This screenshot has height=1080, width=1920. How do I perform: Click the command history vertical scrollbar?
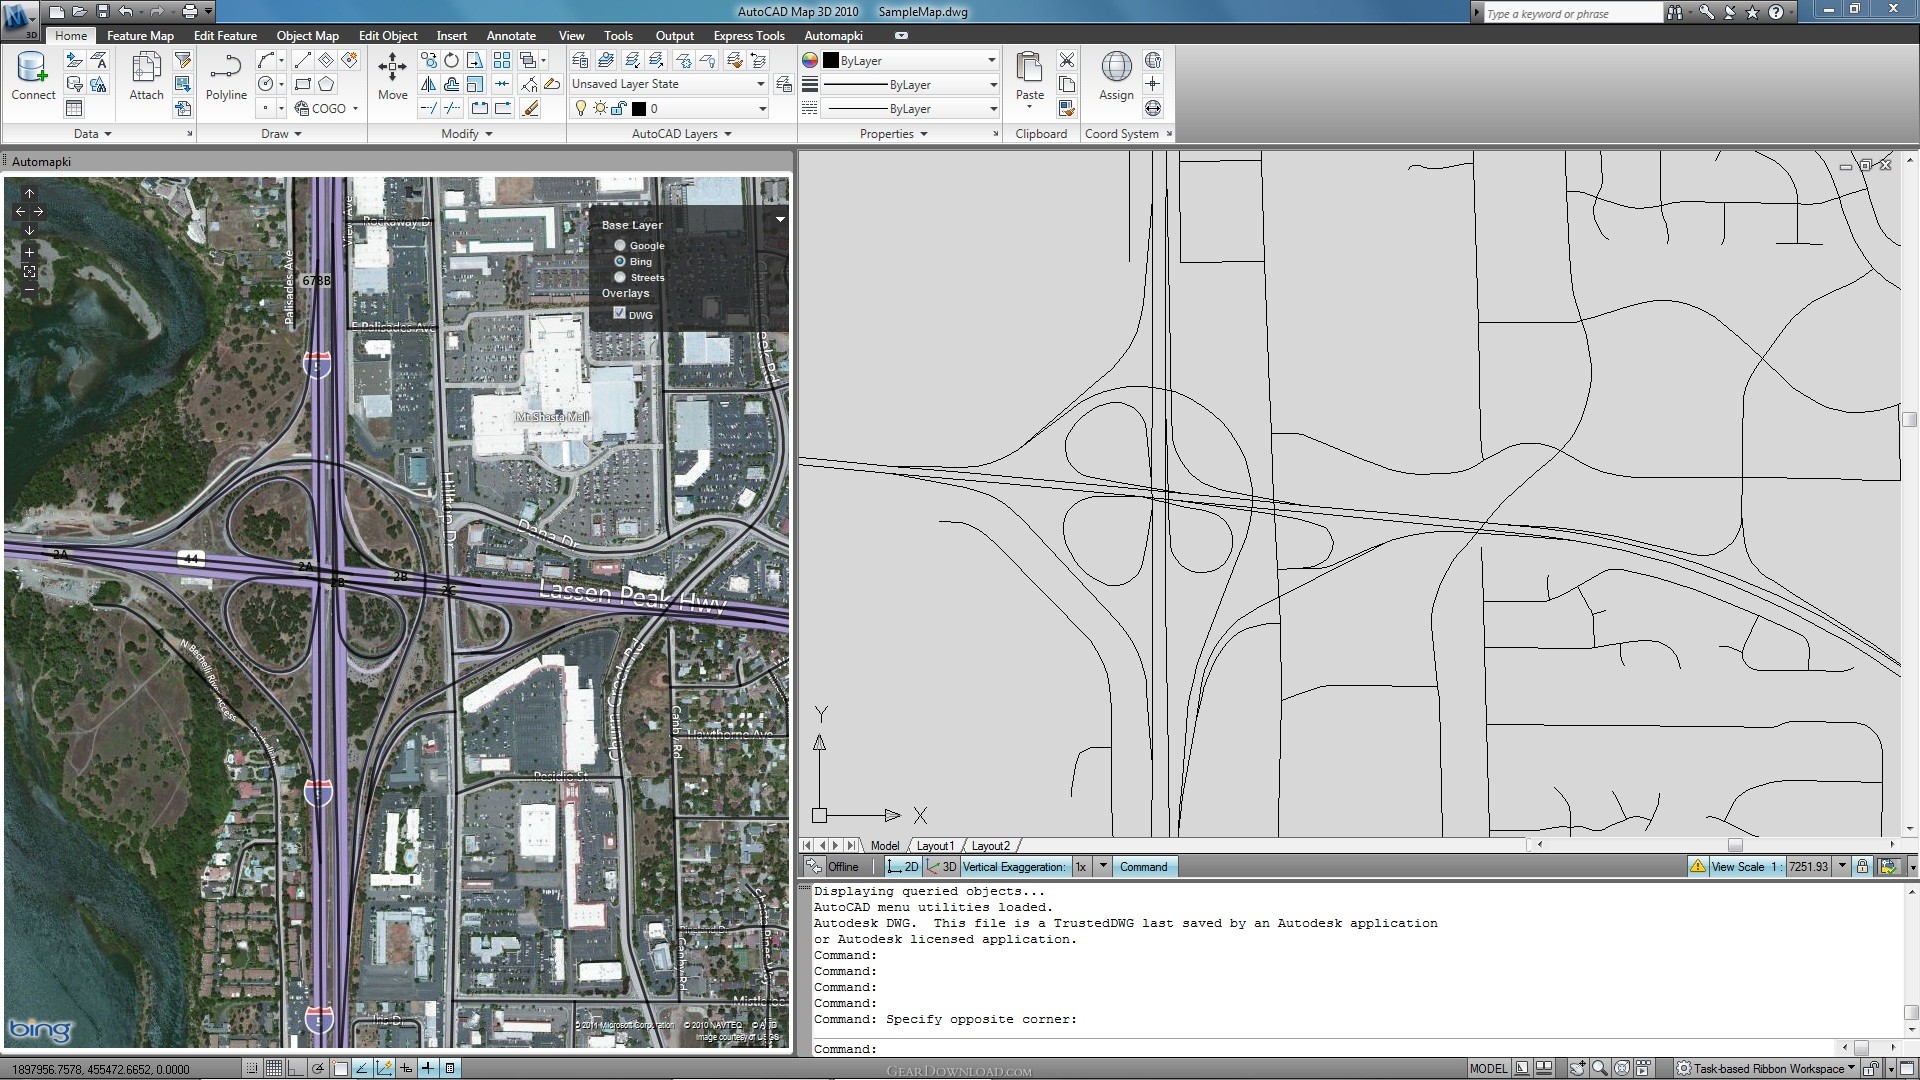pyautogui.click(x=1910, y=960)
